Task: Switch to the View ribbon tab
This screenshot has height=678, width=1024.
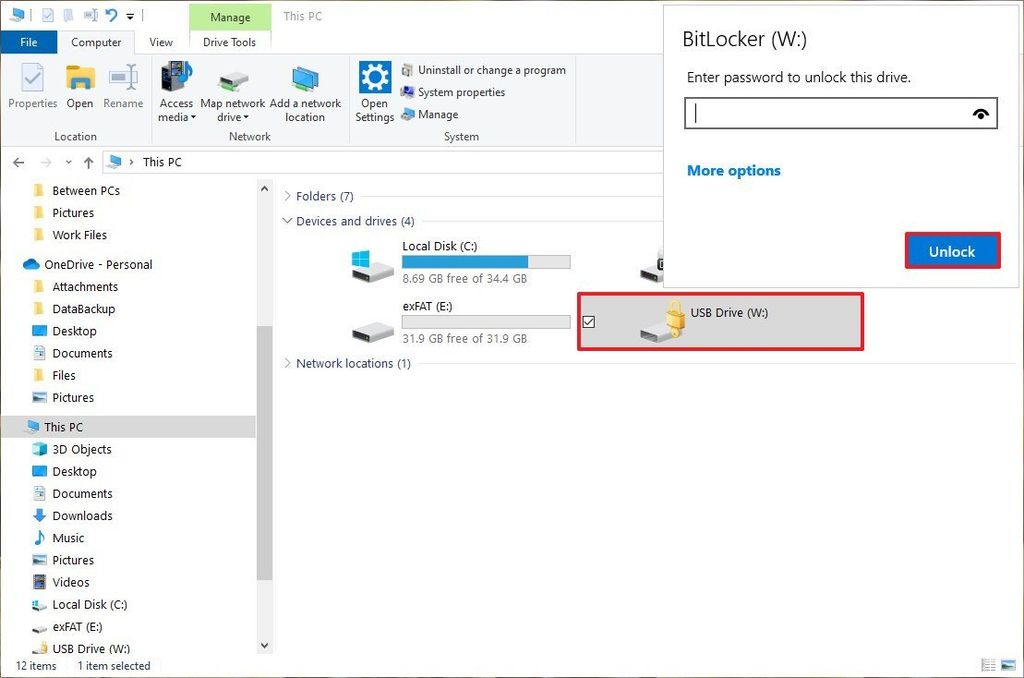Action: pyautogui.click(x=160, y=42)
